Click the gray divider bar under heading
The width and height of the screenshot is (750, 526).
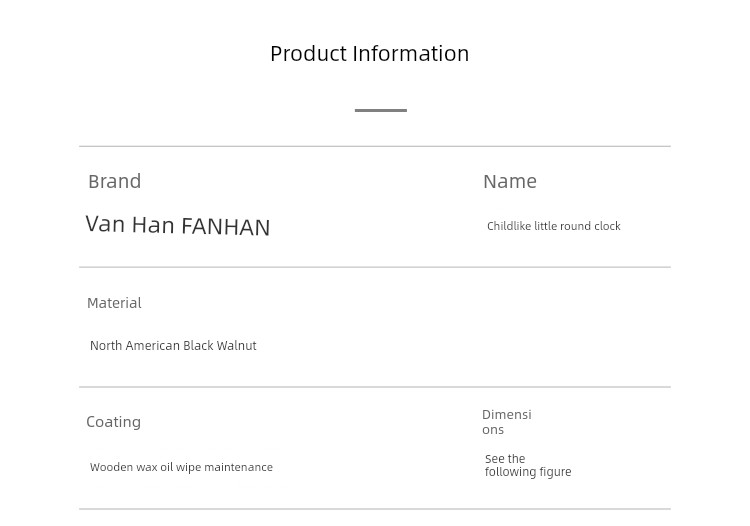pos(381,110)
